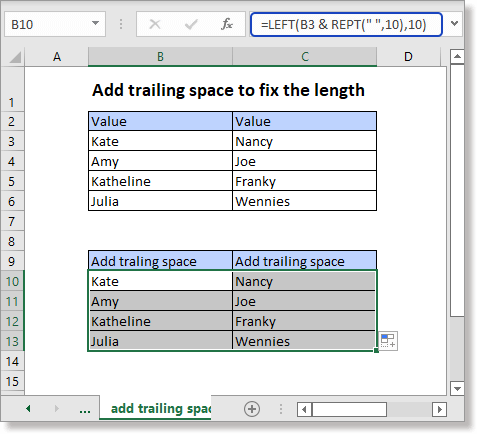Select the 'add trailing space' sheet tab
Screen dimensions: 477x434
(x=156, y=408)
